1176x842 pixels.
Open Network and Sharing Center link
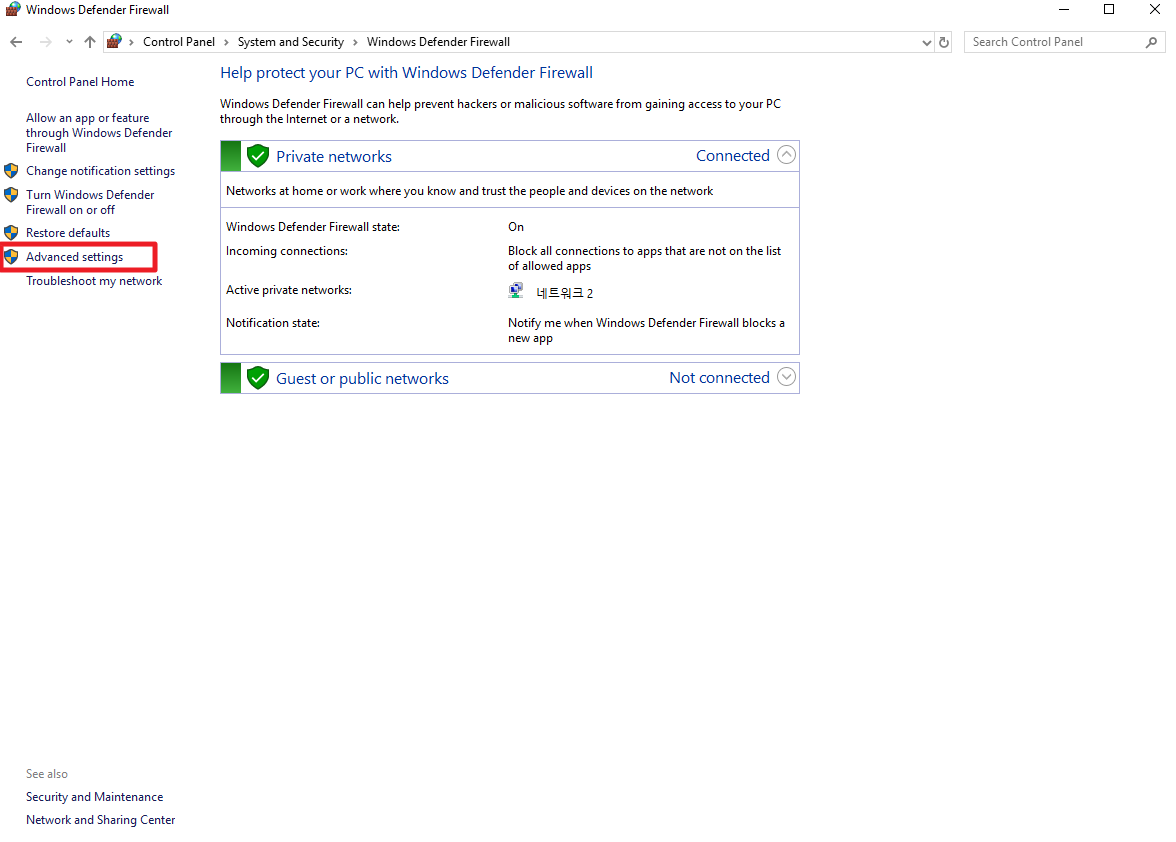[100, 820]
